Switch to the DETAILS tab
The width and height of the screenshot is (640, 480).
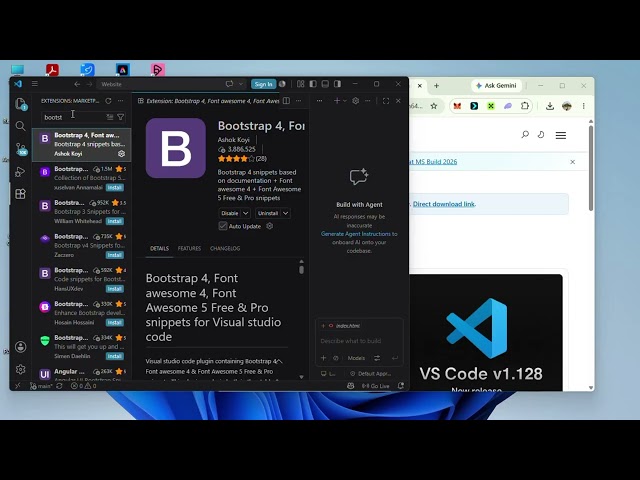[x=159, y=249]
